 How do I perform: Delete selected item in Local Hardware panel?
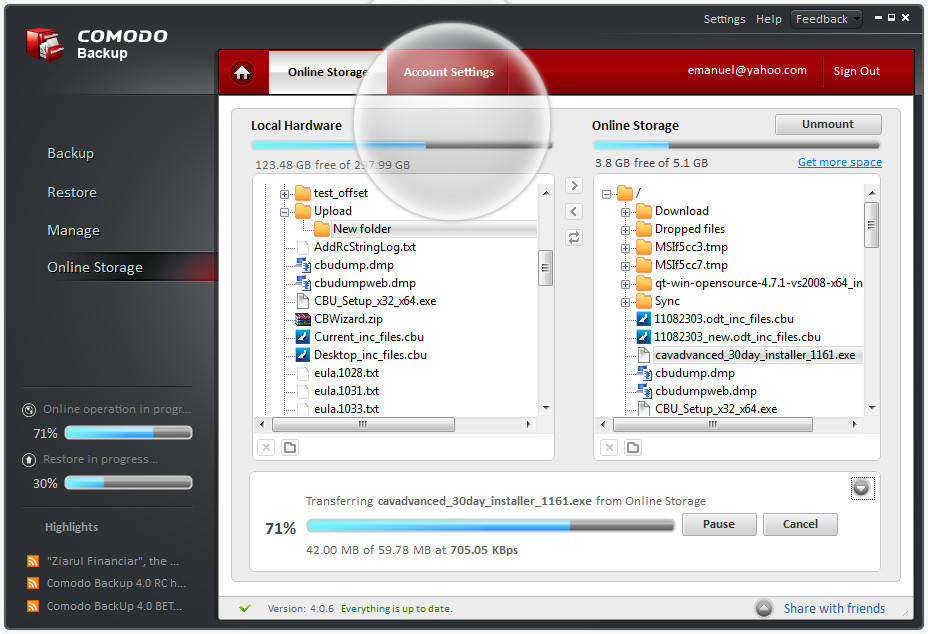pos(266,448)
